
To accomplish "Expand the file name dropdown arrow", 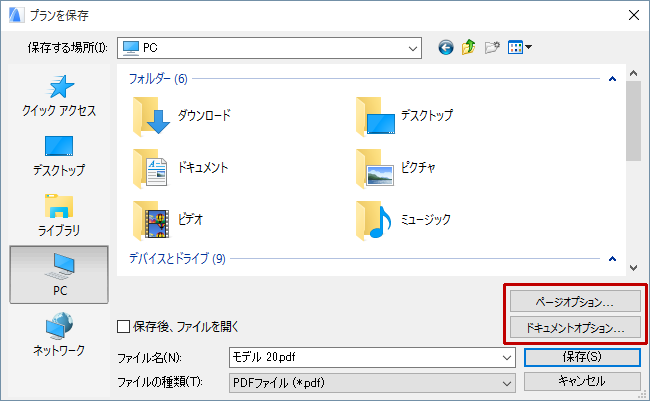I will click(507, 357).
